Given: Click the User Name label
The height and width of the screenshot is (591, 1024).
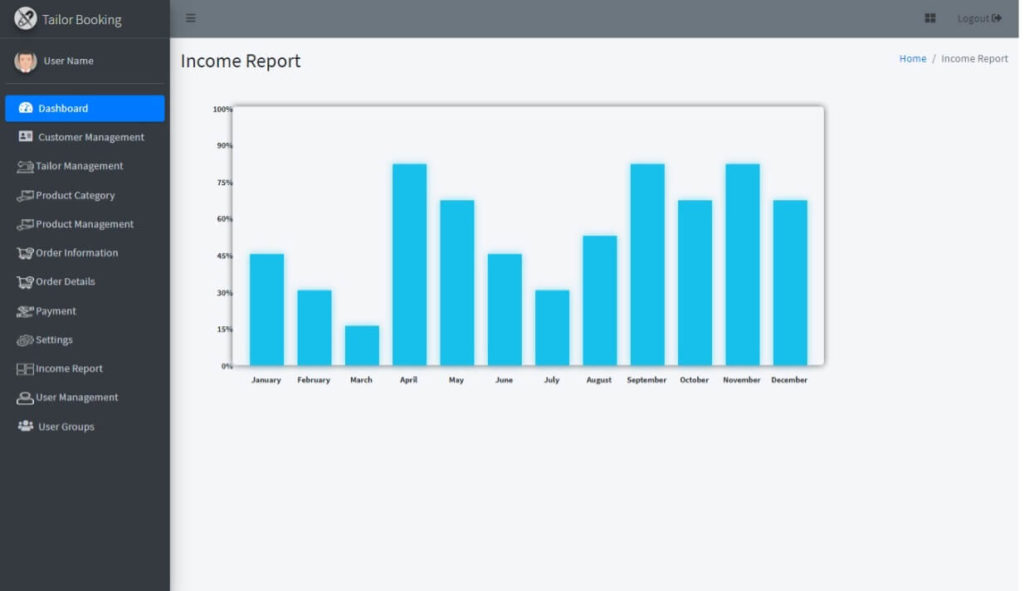Looking at the screenshot, I should 69,60.
